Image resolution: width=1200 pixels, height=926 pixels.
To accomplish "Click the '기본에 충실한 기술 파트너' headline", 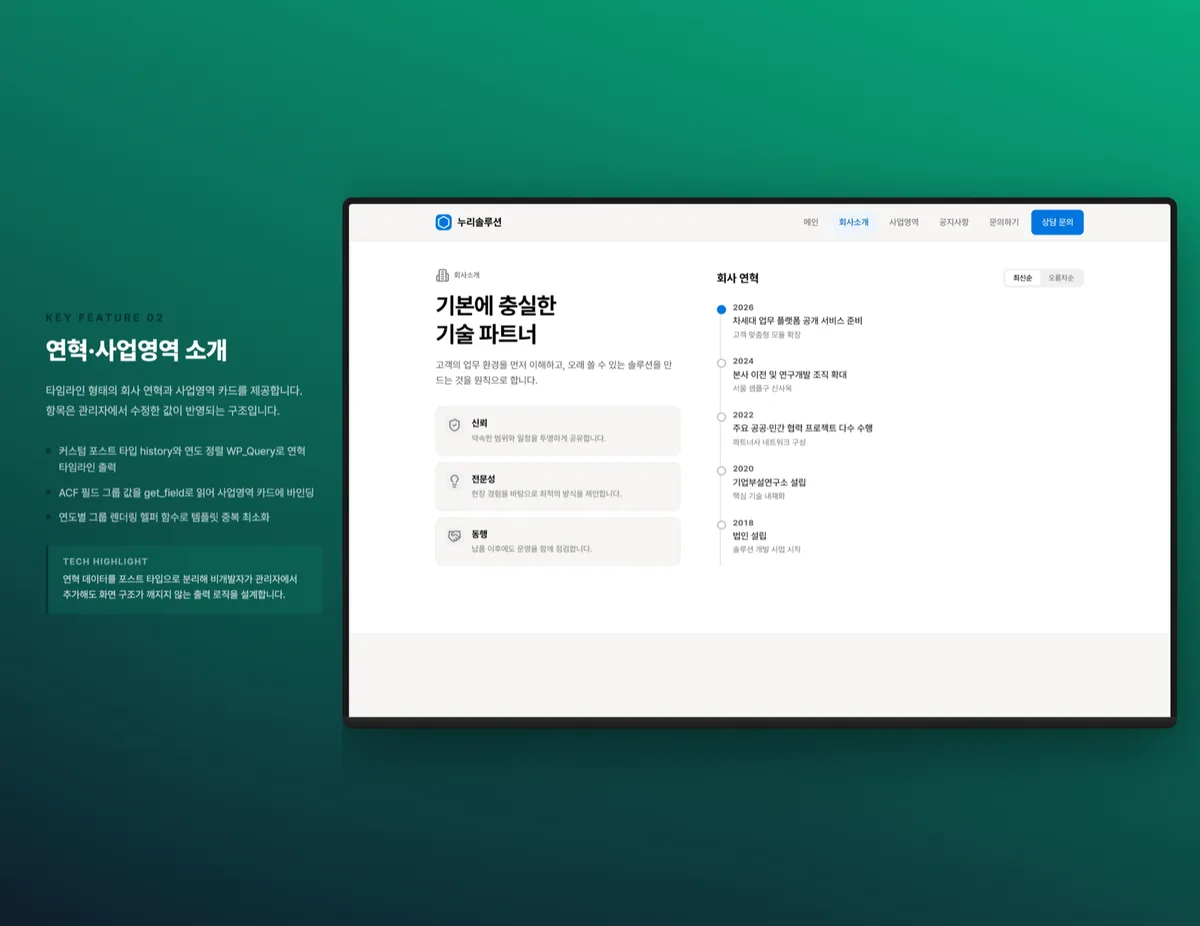I will pyautogui.click(x=496, y=319).
